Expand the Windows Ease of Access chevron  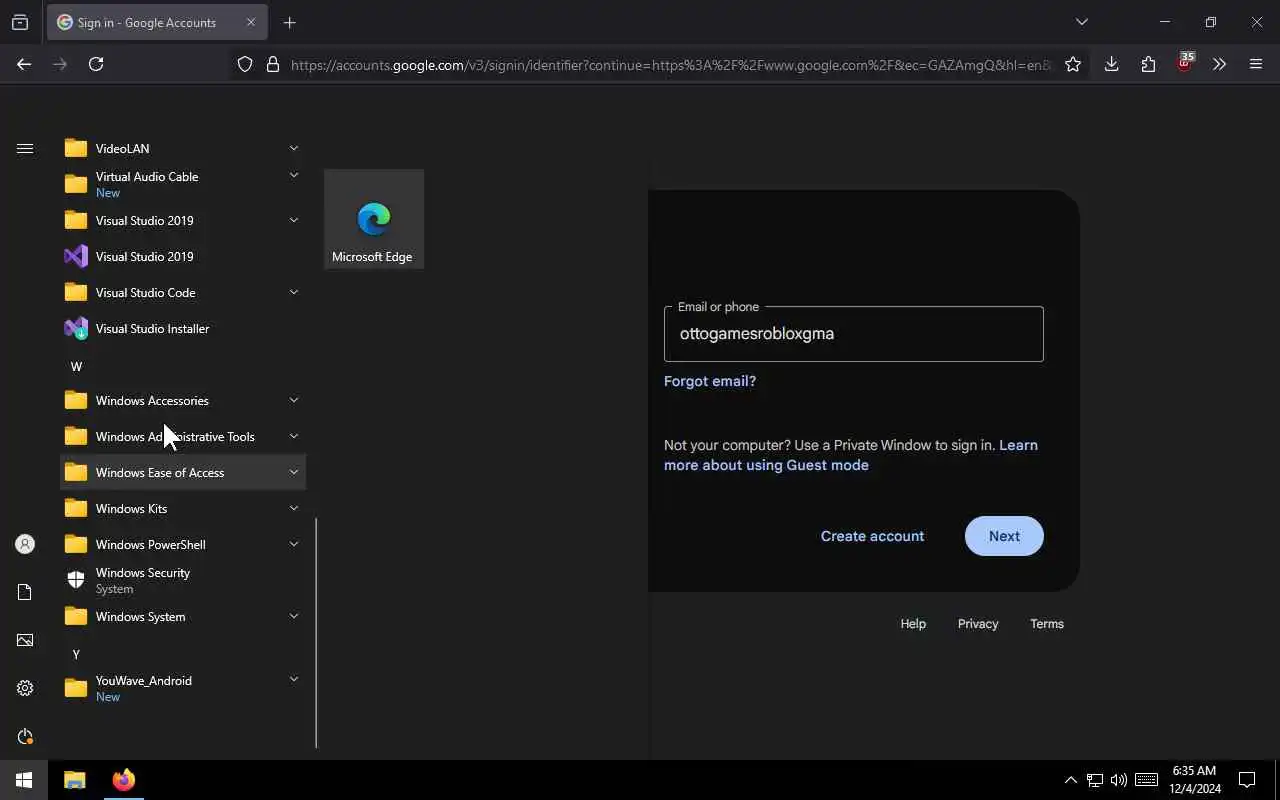(x=293, y=472)
